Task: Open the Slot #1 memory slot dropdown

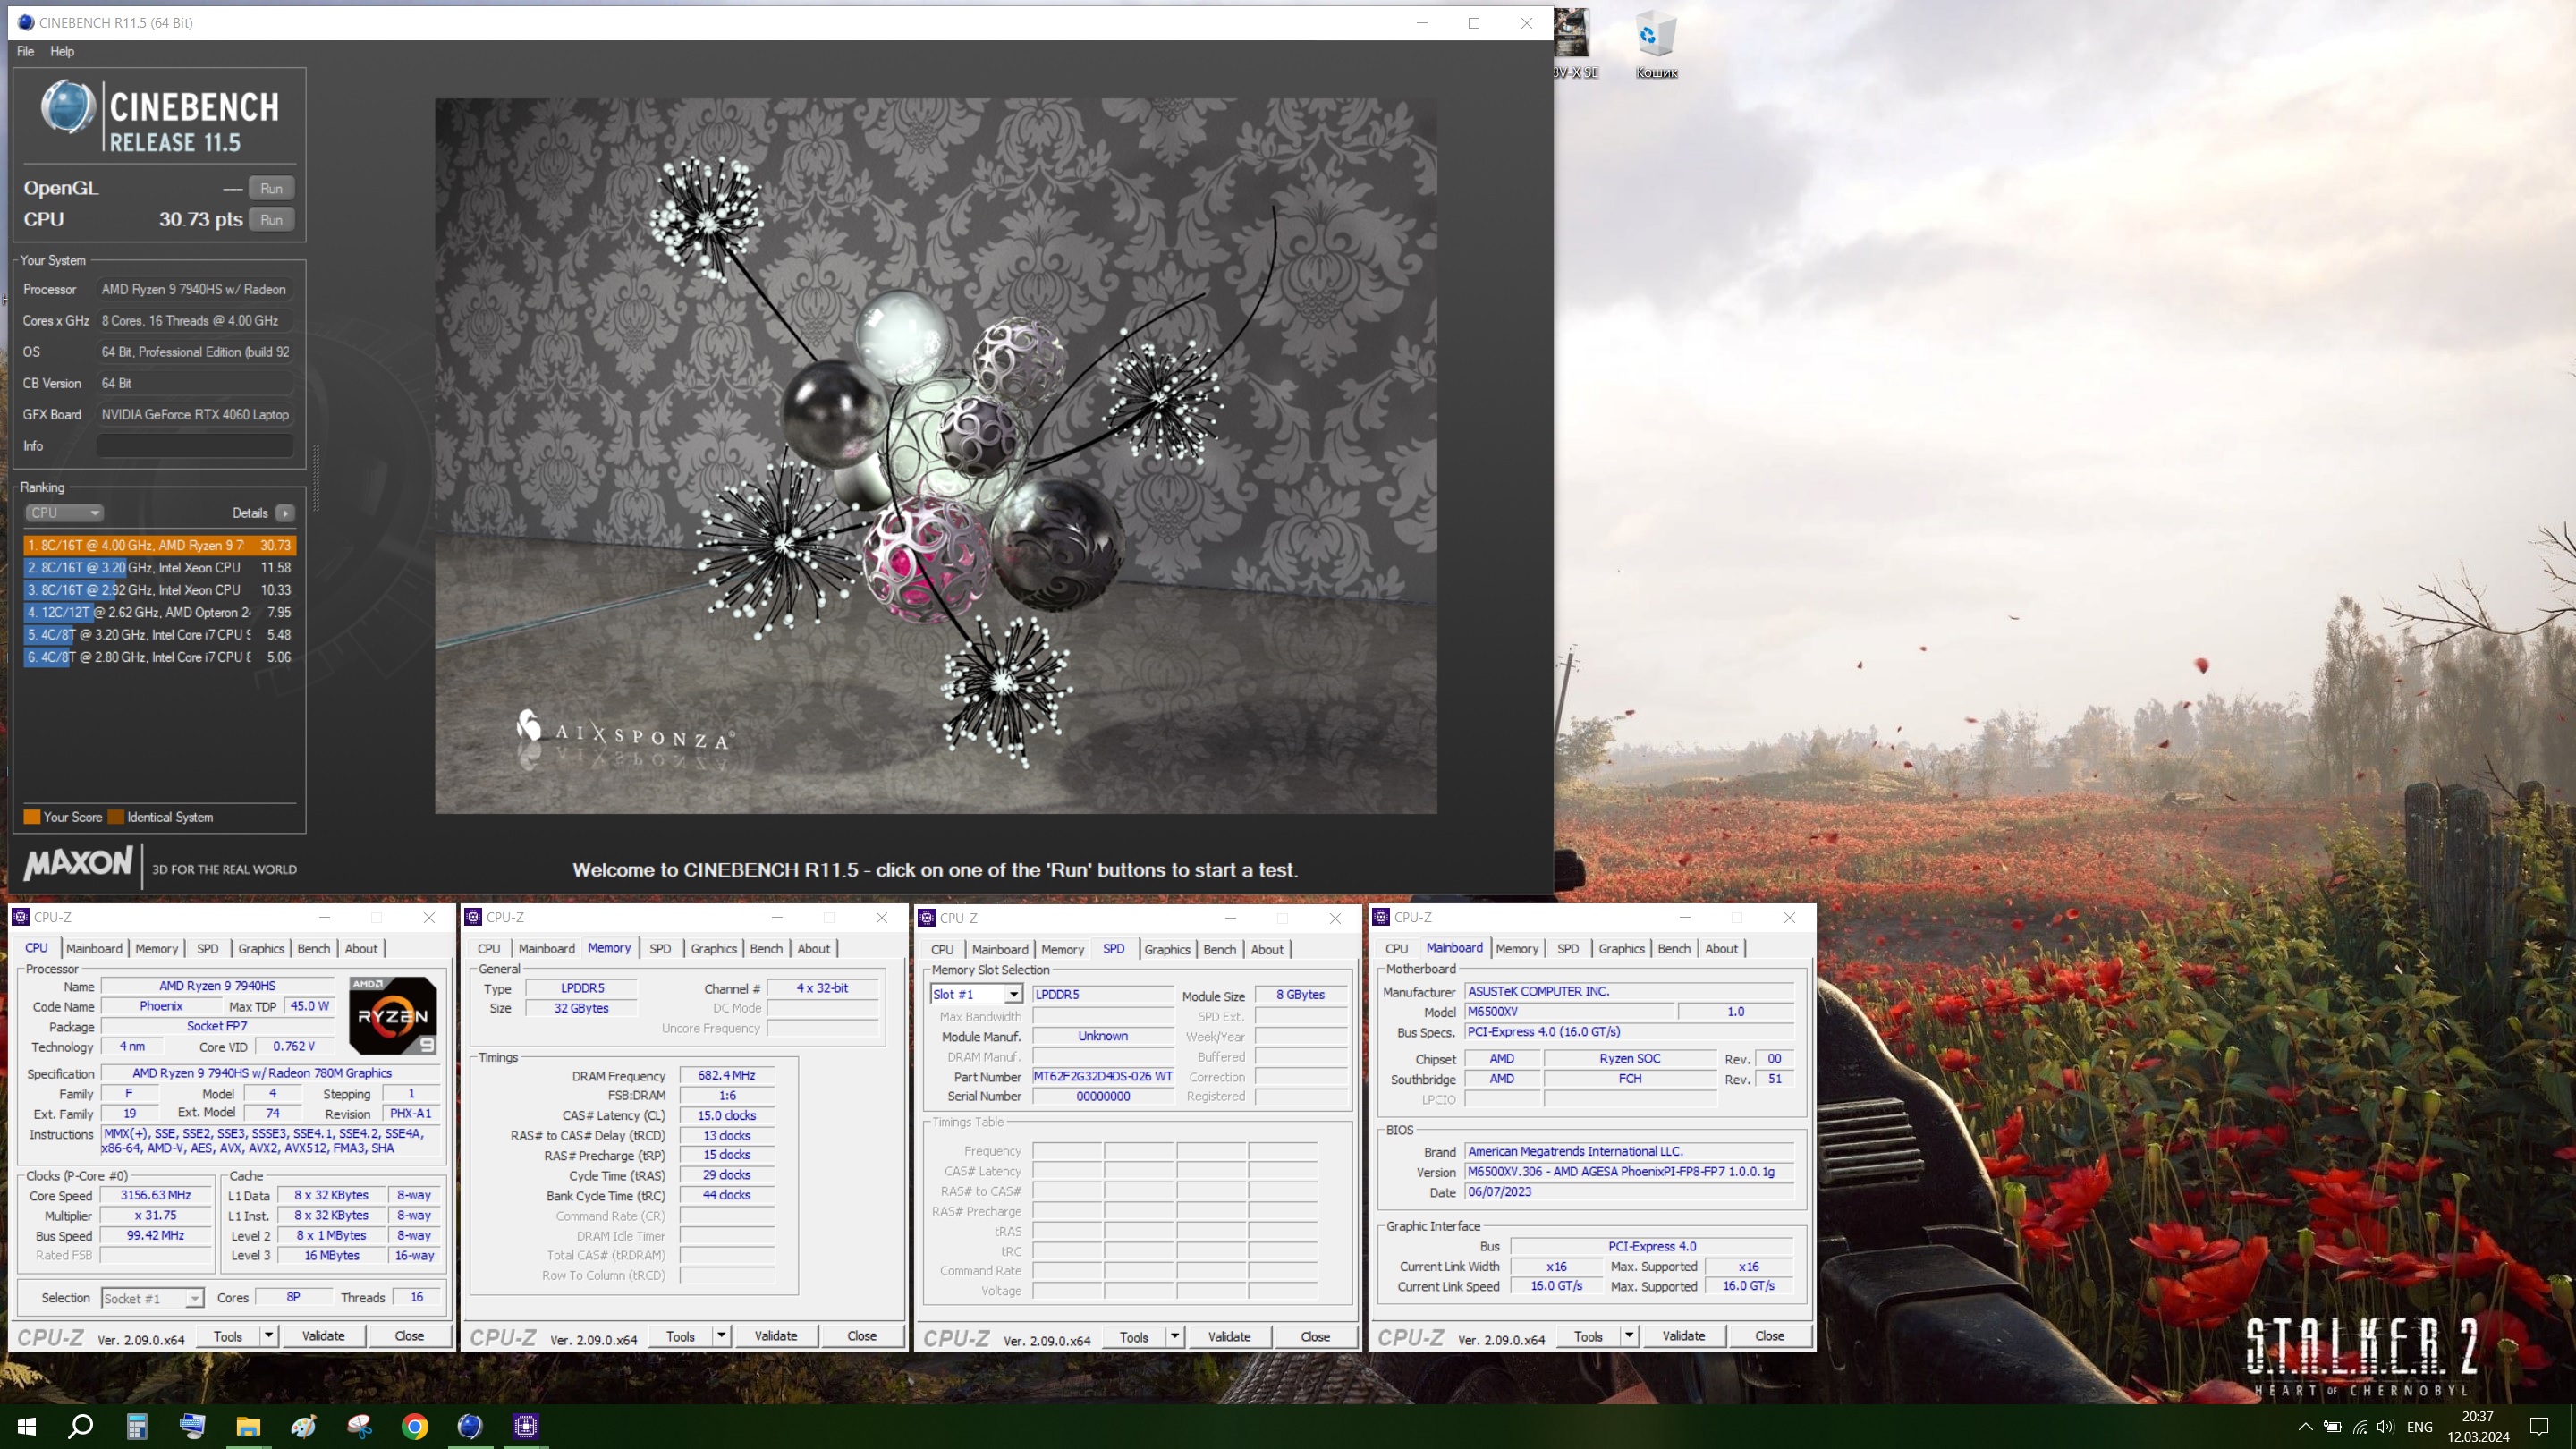Action: coord(976,994)
